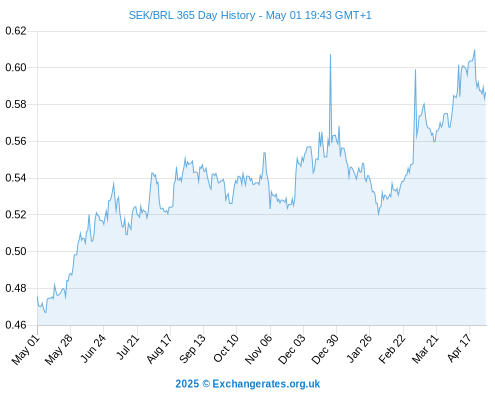
Task: Select the Nov 06 x-axis date label
Action: coord(259,350)
